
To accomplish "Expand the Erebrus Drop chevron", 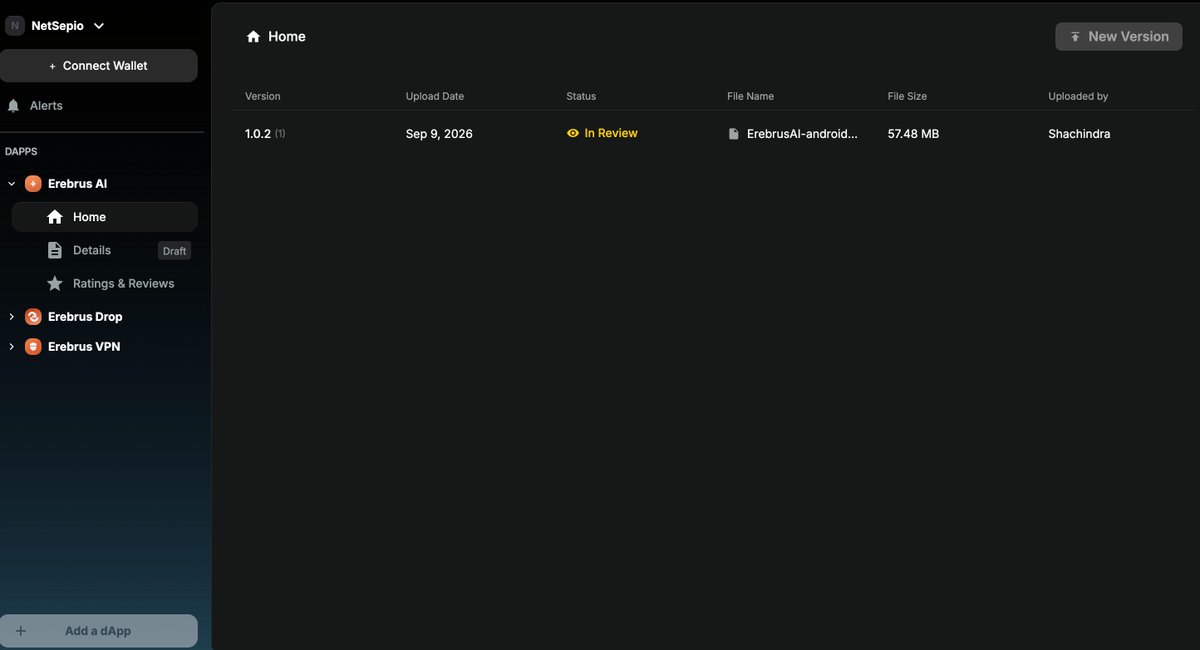I will (12, 317).
